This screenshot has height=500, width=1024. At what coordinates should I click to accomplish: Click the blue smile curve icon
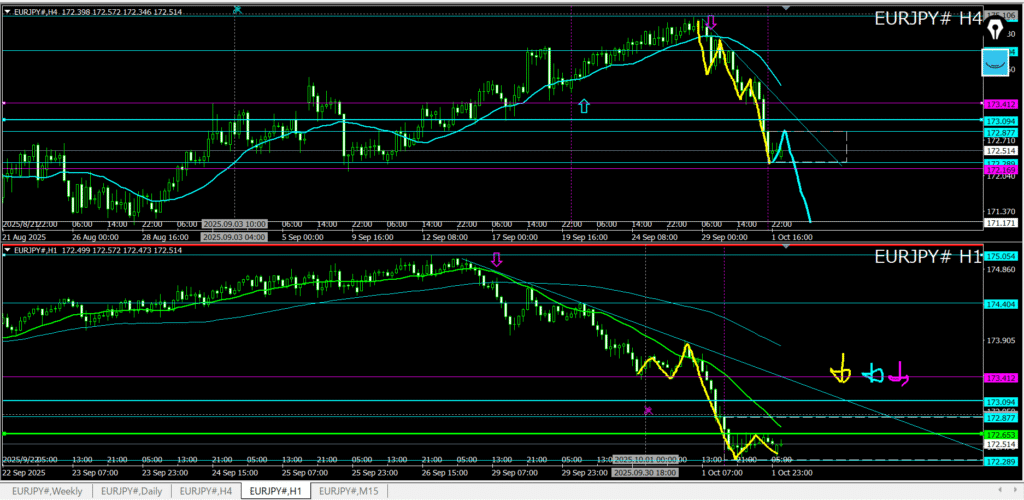tap(995, 63)
